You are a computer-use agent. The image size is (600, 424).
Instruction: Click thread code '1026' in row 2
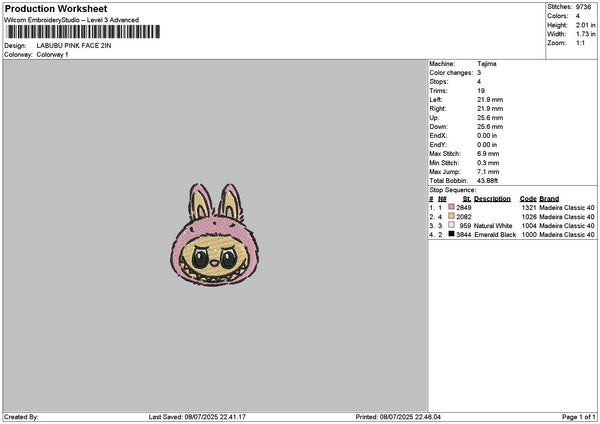click(x=529, y=217)
